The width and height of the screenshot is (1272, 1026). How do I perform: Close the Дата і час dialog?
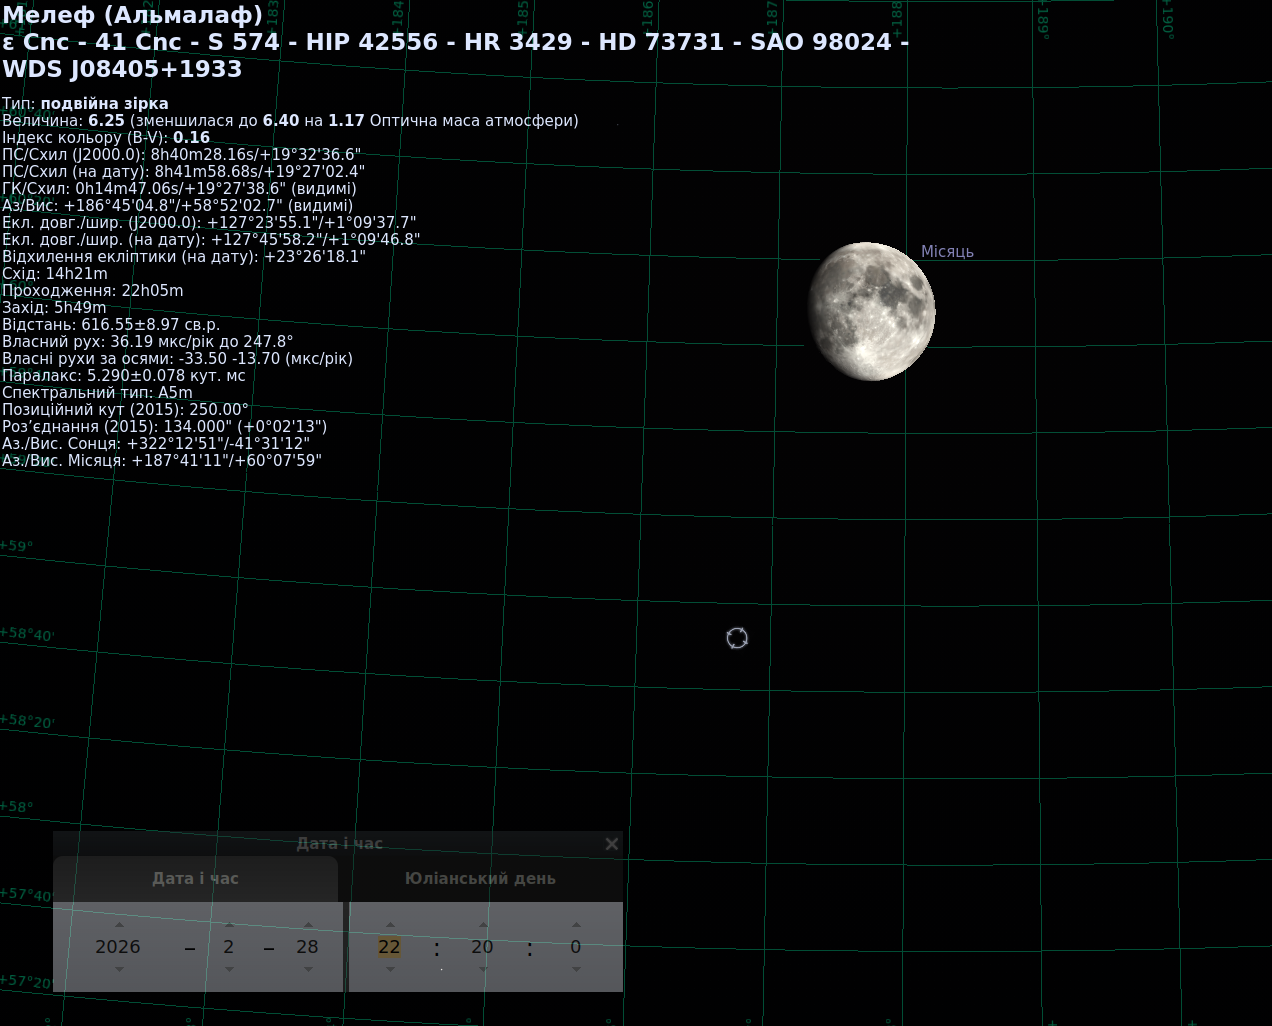(x=612, y=844)
